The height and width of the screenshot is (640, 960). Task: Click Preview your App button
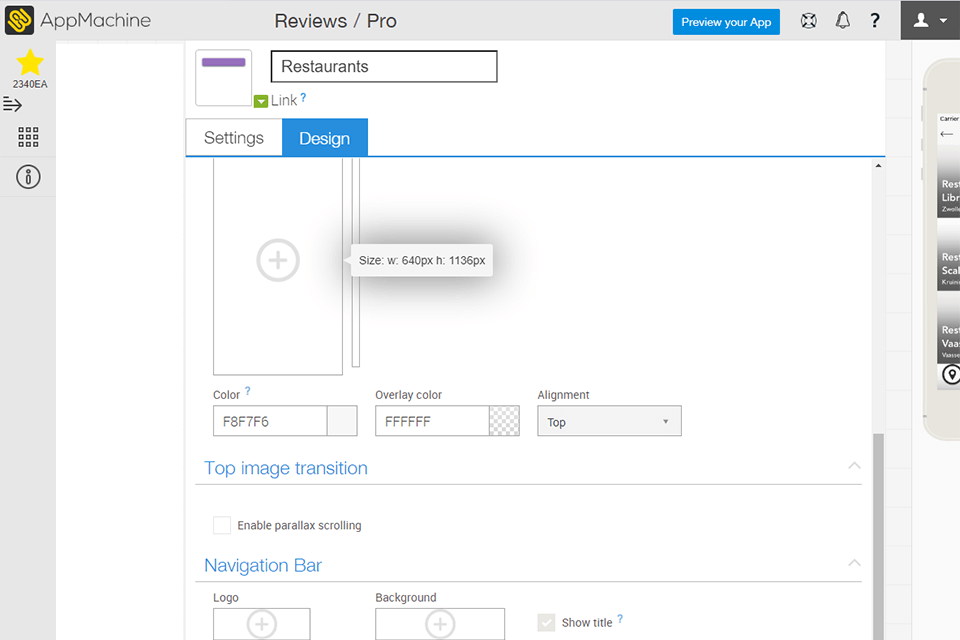pyautogui.click(x=726, y=22)
